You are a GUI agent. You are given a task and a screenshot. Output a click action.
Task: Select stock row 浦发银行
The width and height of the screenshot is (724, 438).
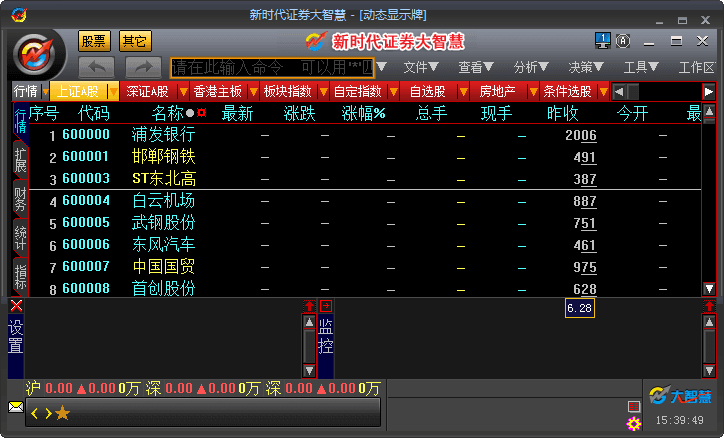point(365,135)
